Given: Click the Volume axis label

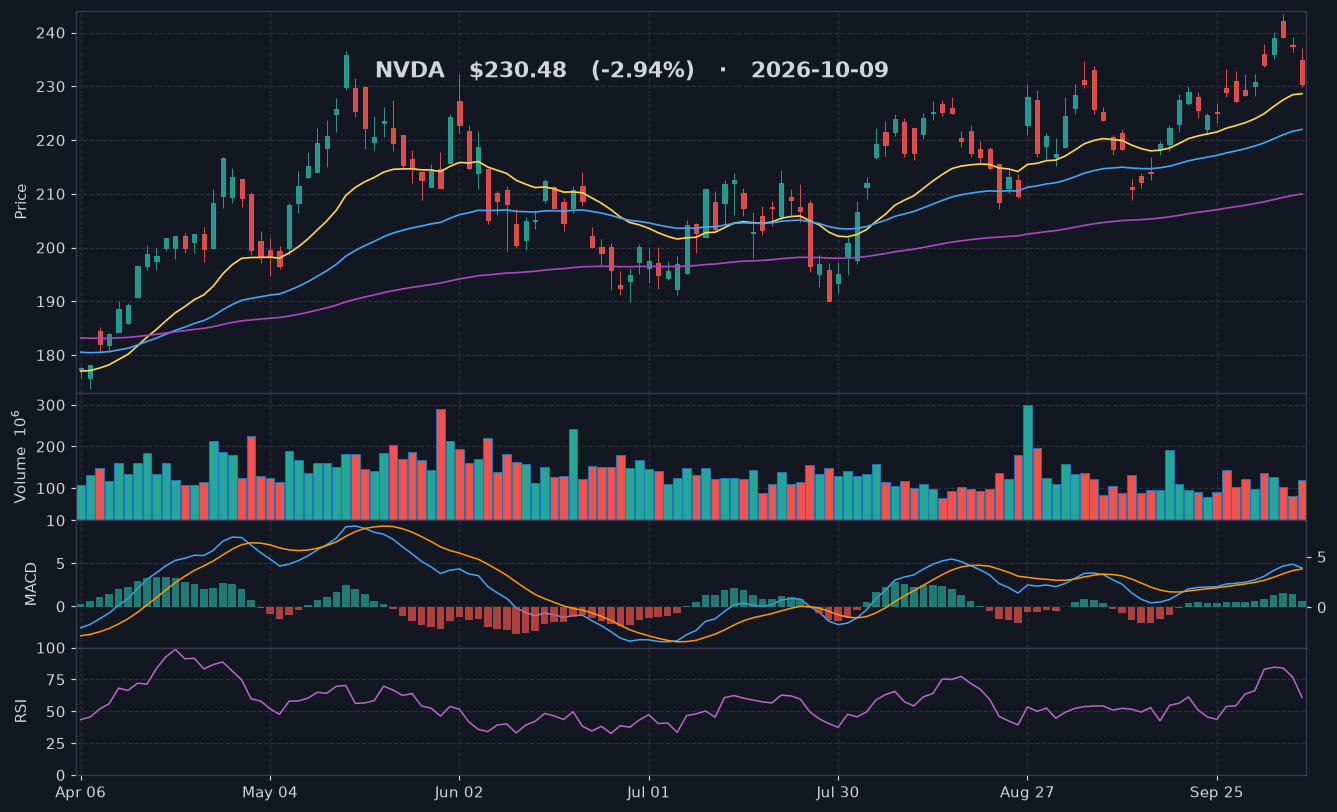Looking at the screenshot, I should (x=21, y=457).
